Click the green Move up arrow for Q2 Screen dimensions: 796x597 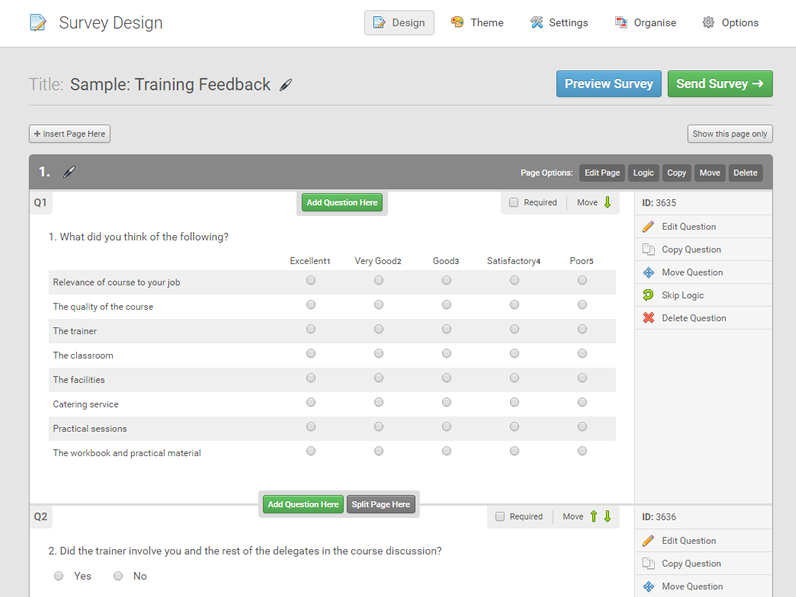tap(593, 516)
